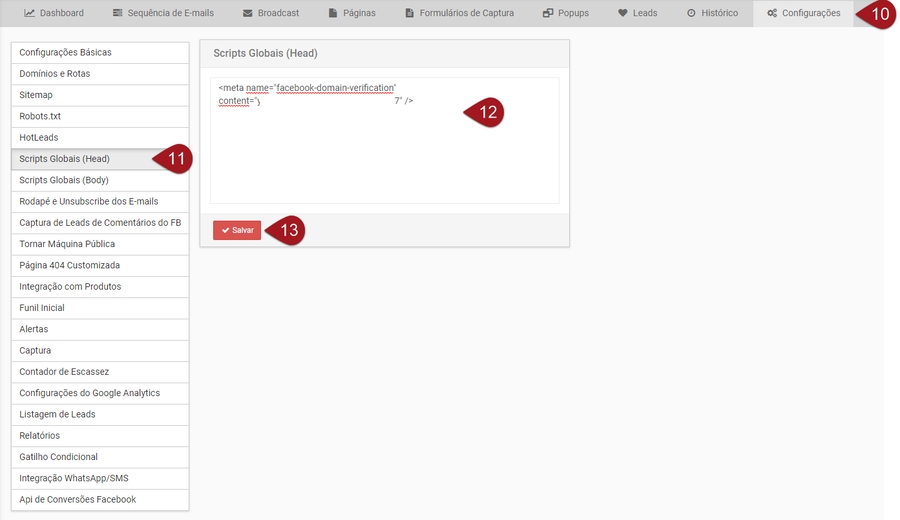Select Configurações do Google Analytics
The width and height of the screenshot is (900, 520).
point(89,393)
